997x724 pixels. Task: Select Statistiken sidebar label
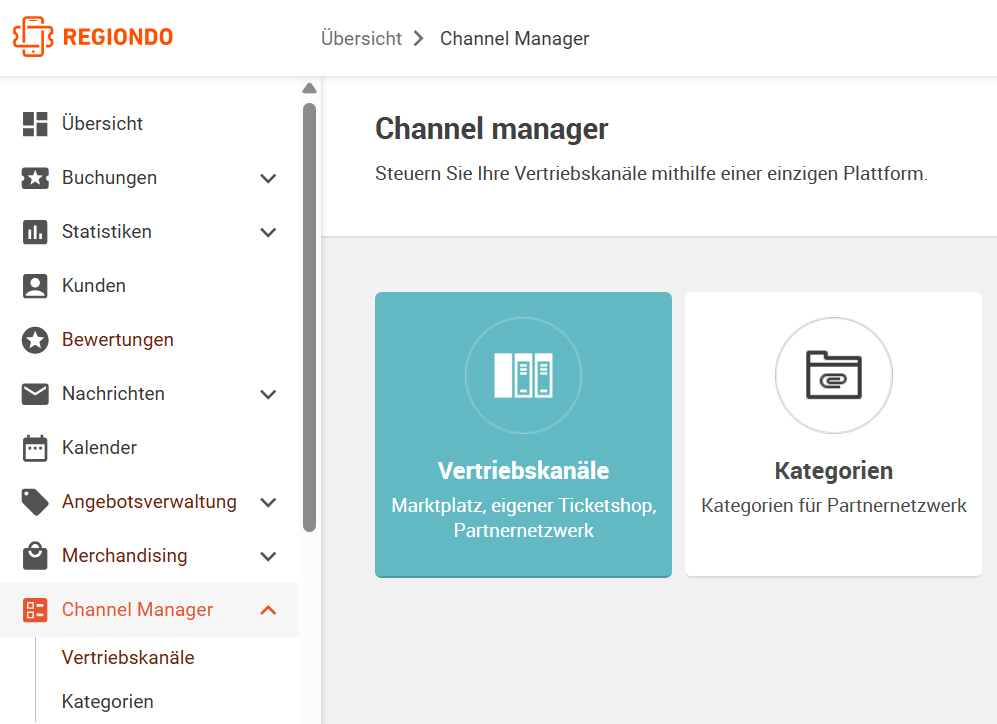click(x=107, y=231)
